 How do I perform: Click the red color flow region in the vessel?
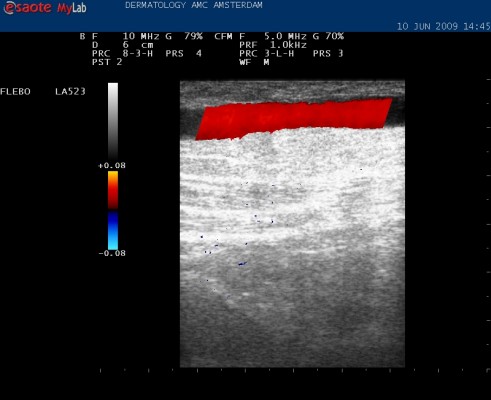(x=293, y=119)
